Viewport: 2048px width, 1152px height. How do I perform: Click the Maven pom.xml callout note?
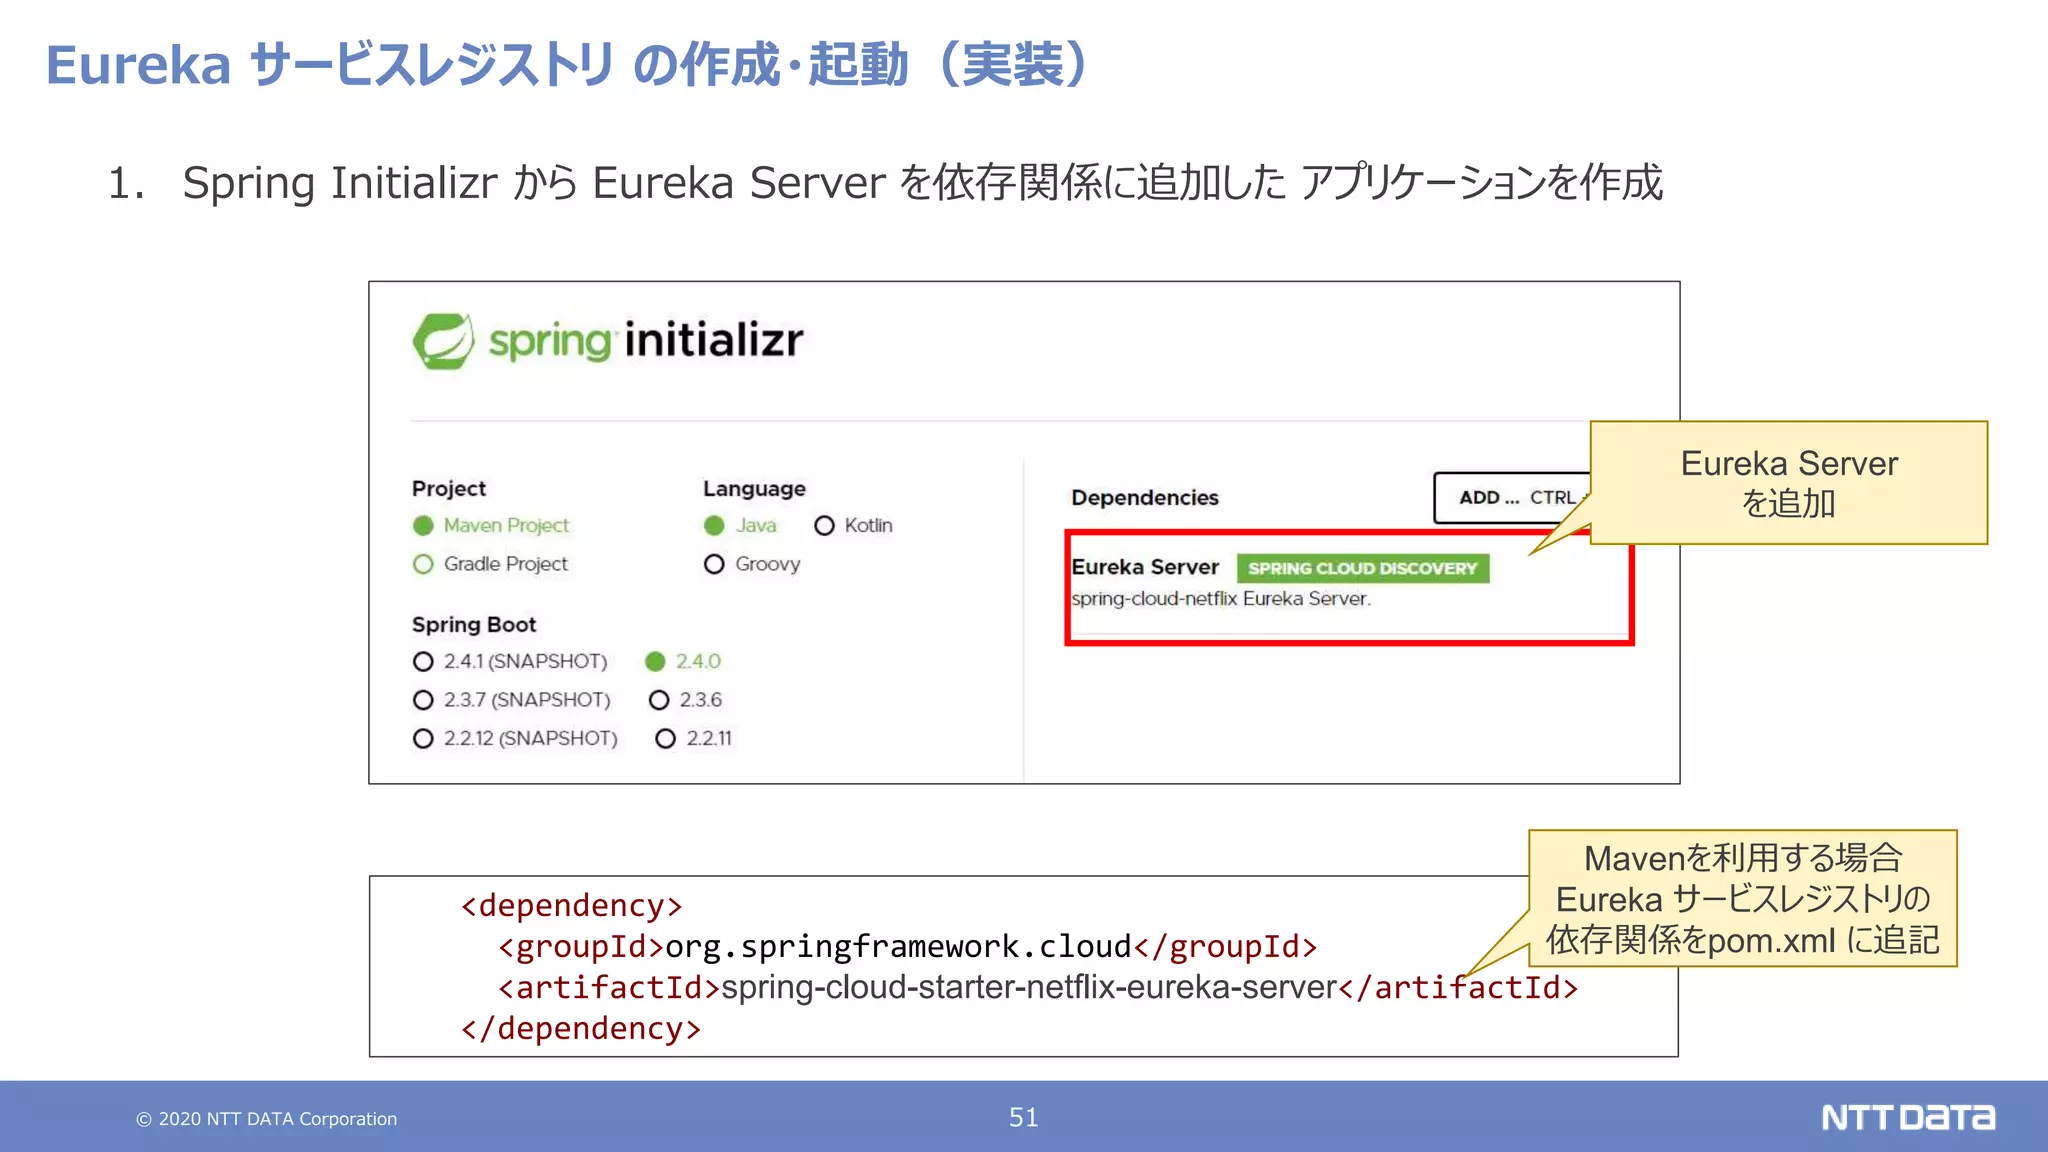pyautogui.click(x=1742, y=898)
